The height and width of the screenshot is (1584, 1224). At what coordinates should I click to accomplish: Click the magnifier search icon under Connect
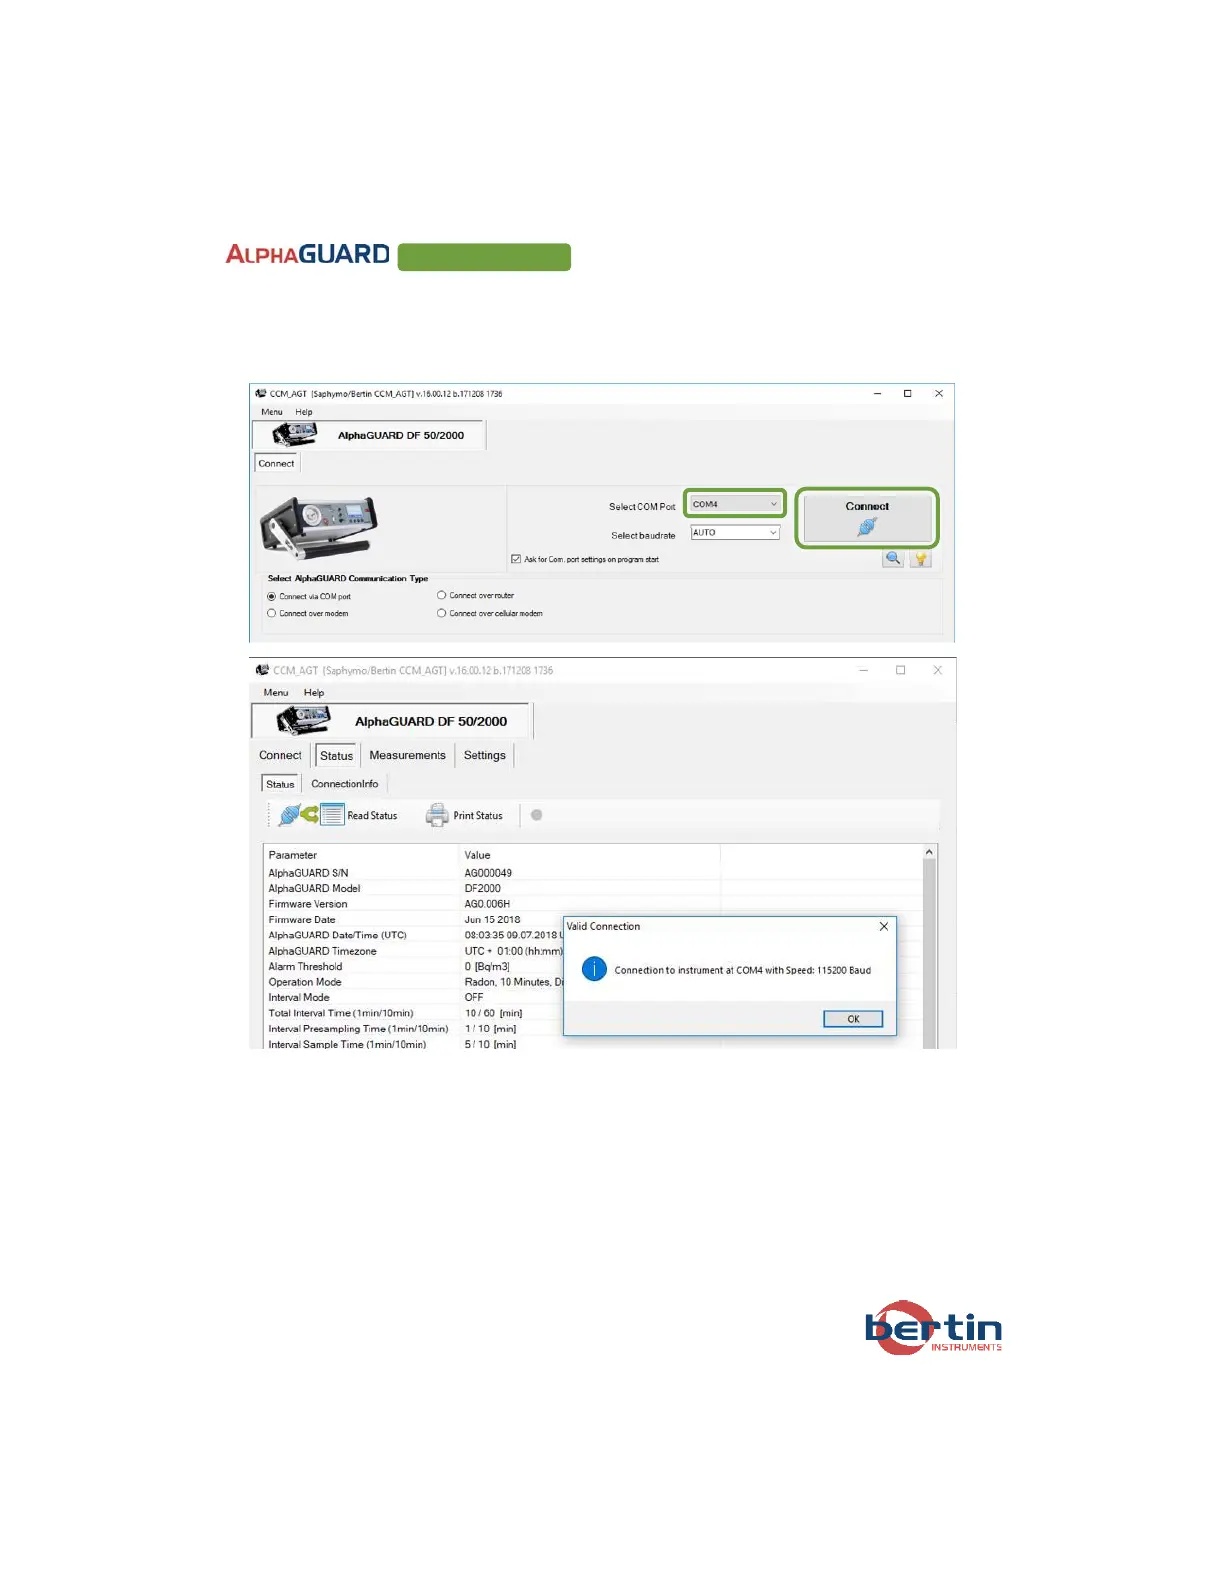893,559
